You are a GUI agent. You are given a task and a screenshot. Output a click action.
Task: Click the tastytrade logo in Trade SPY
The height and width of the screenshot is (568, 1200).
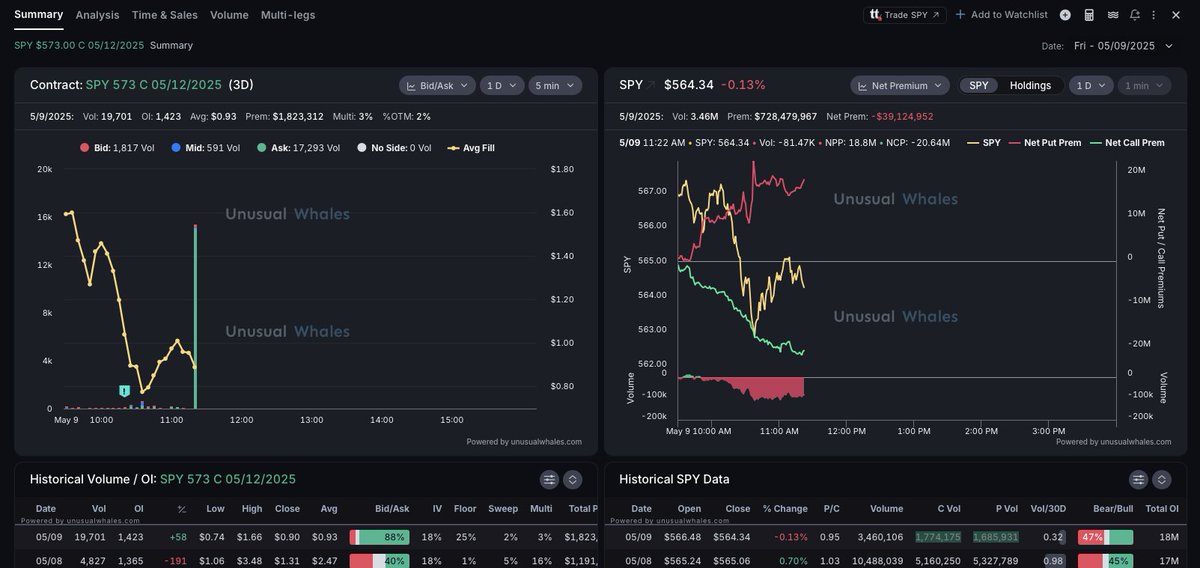pos(875,15)
